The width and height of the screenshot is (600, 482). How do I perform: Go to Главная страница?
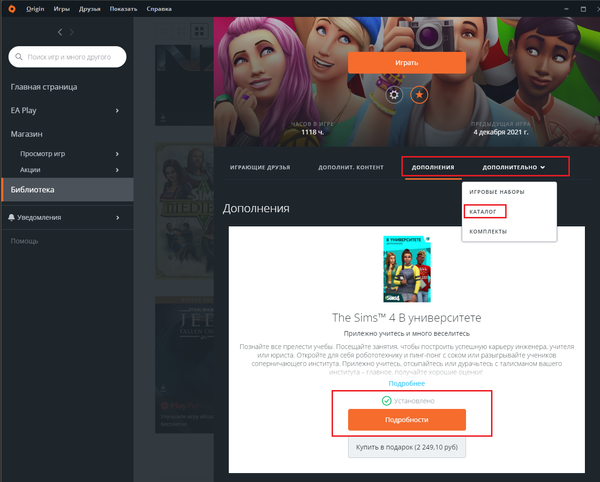(44, 87)
